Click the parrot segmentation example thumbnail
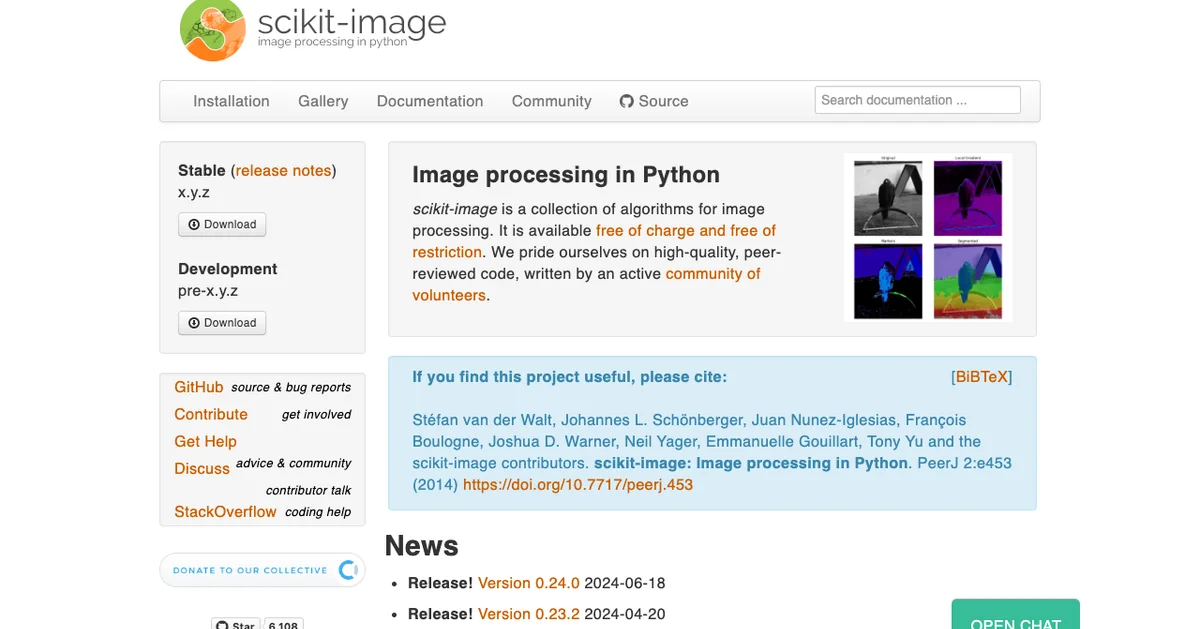Viewport: 1200px width, 629px height. [x=928, y=238]
